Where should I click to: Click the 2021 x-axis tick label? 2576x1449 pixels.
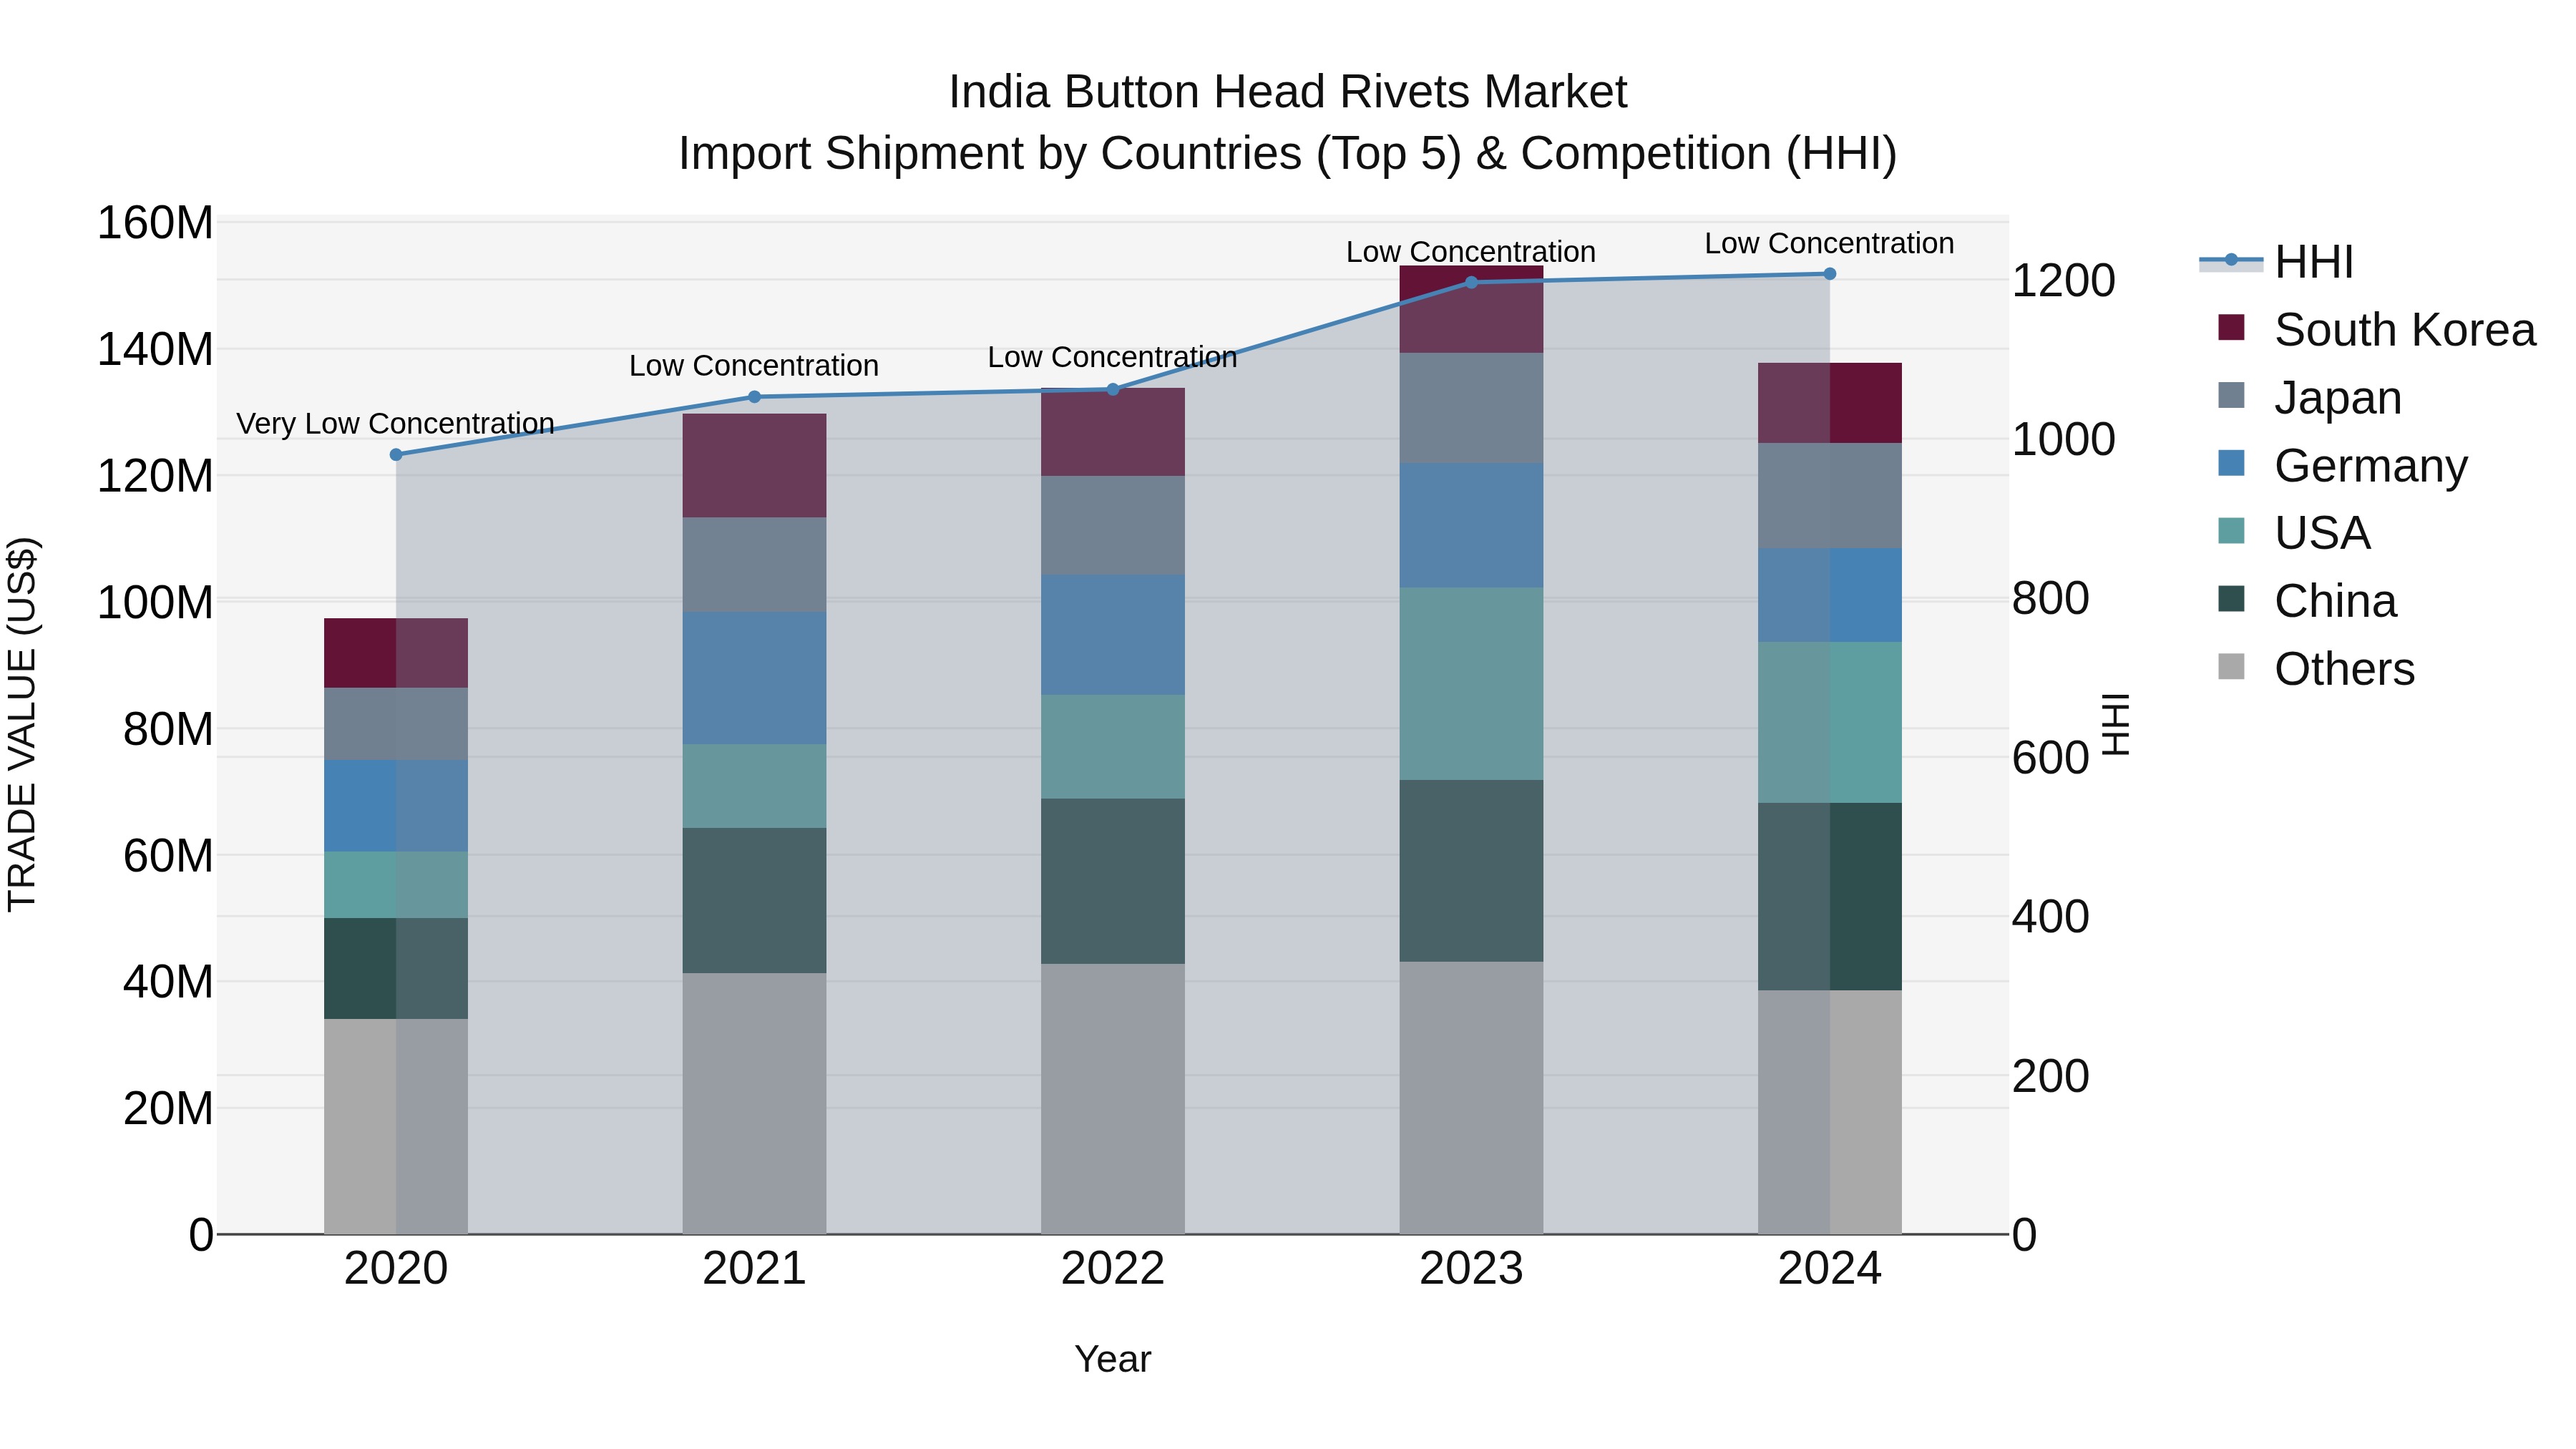[x=755, y=1269]
